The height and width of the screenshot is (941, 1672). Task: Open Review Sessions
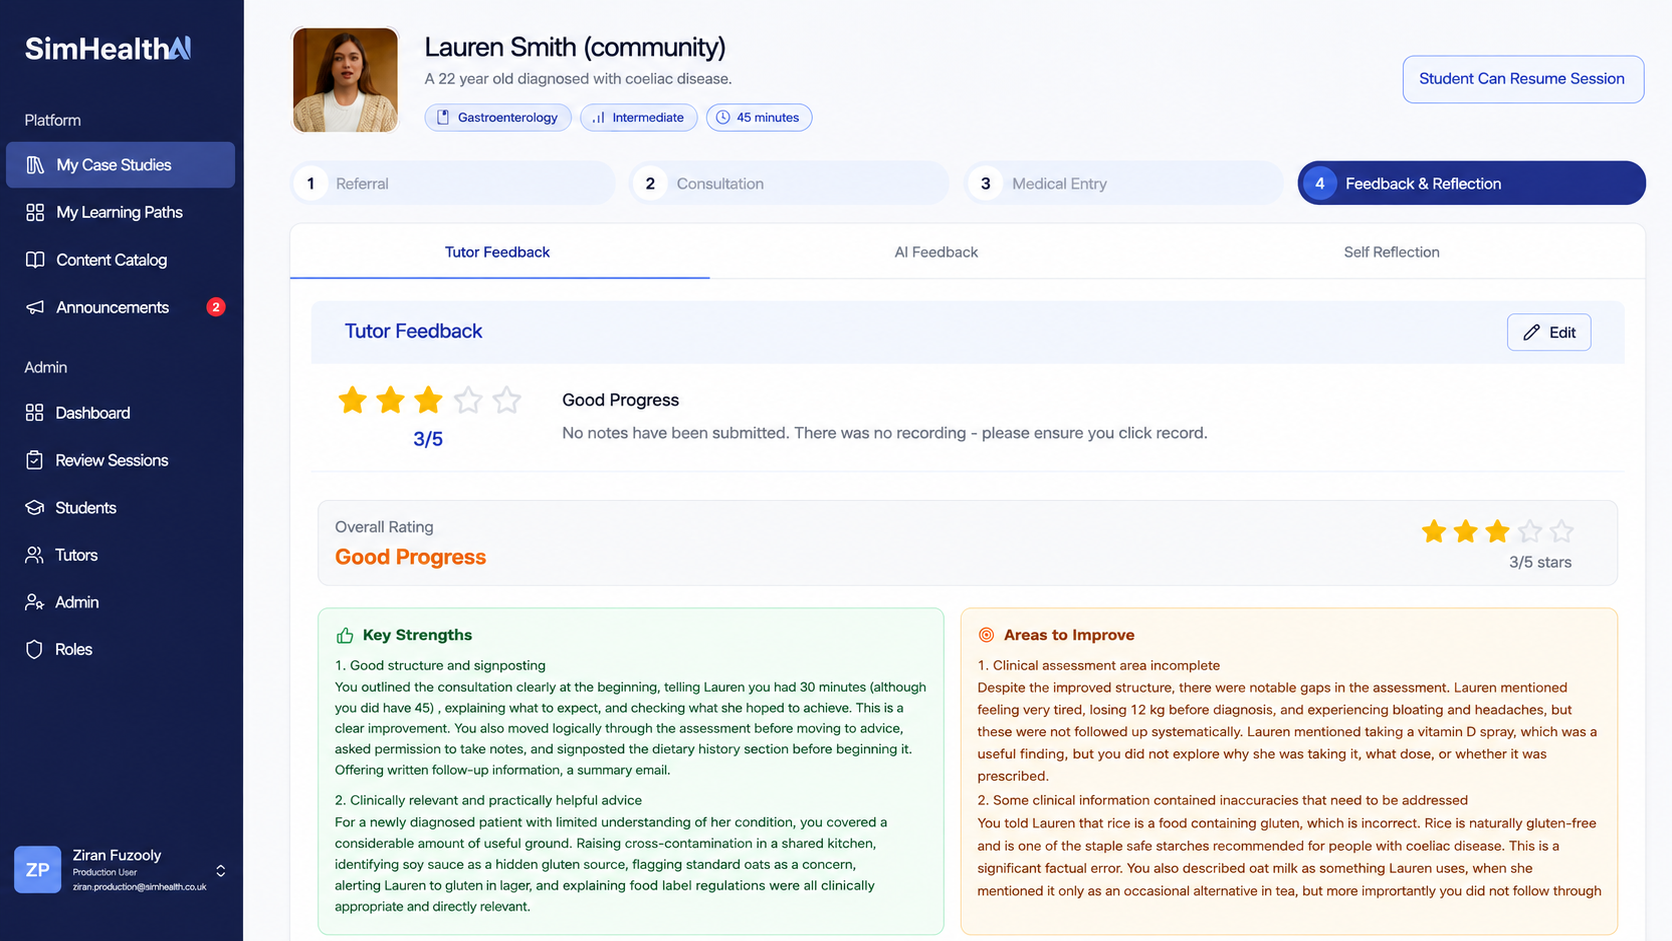pos(121,460)
